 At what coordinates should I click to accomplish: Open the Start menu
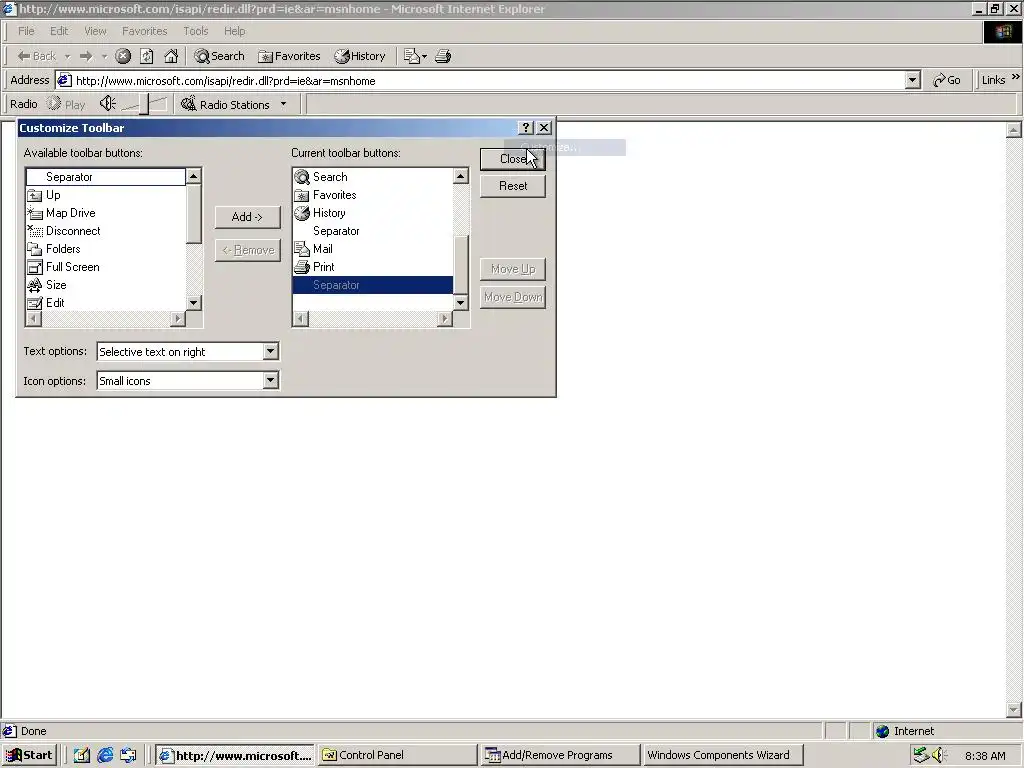pyautogui.click(x=29, y=755)
